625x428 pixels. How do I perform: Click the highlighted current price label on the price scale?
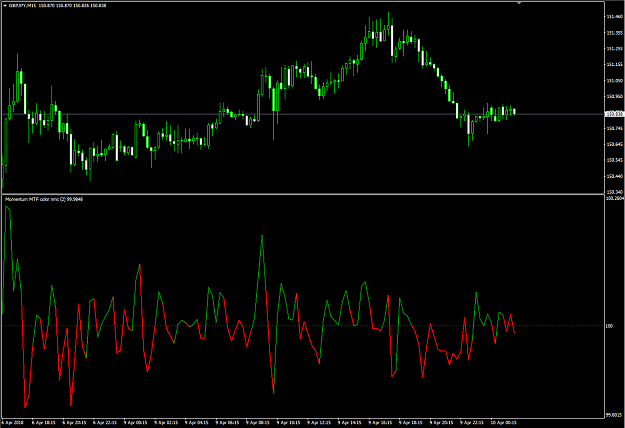(x=614, y=114)
